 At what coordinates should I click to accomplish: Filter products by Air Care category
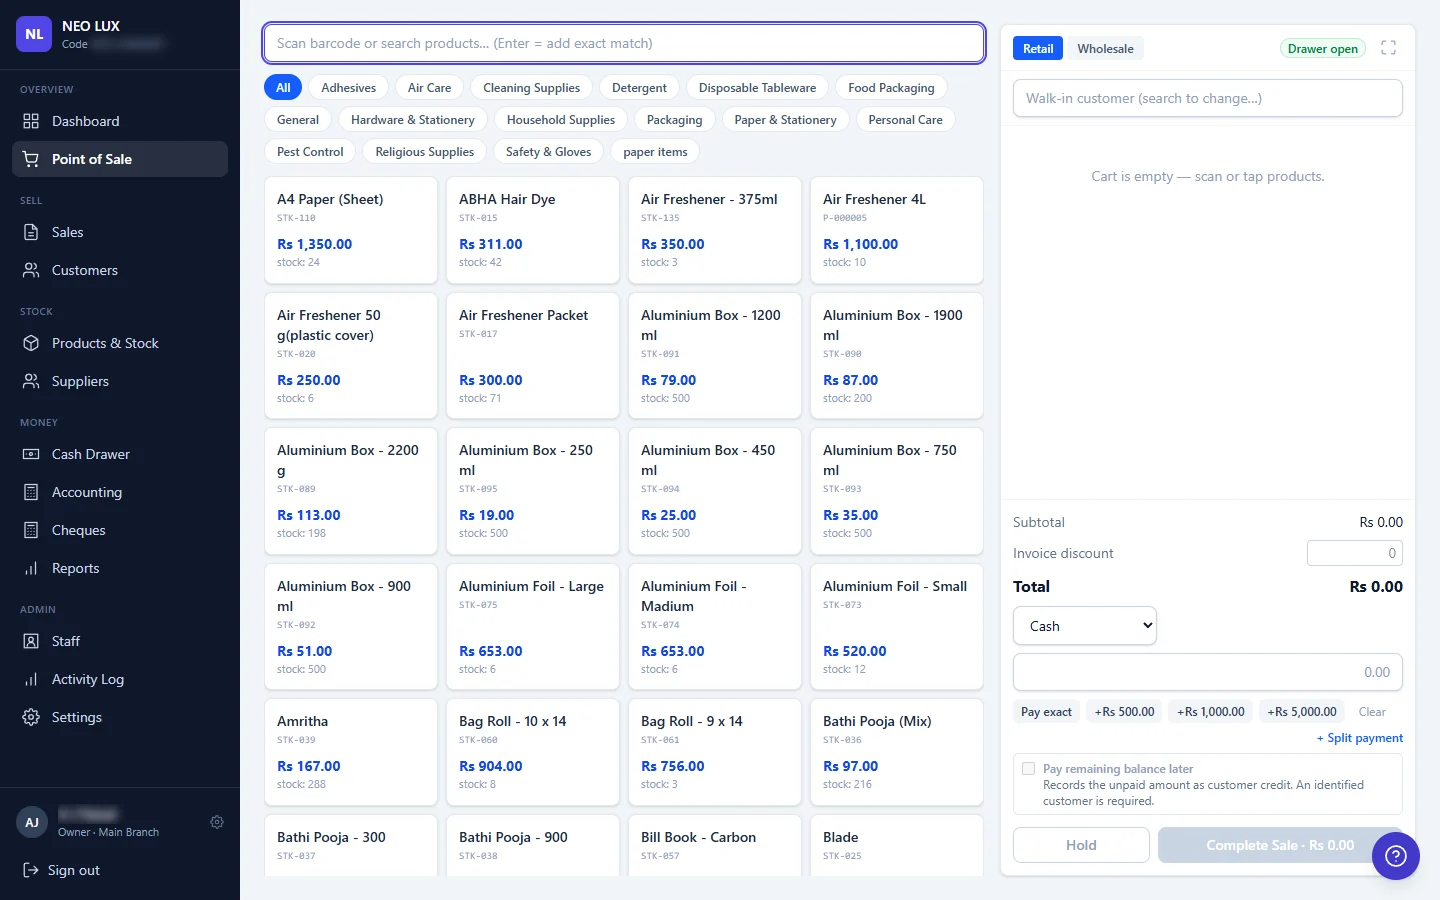click(x=430, y=88)
